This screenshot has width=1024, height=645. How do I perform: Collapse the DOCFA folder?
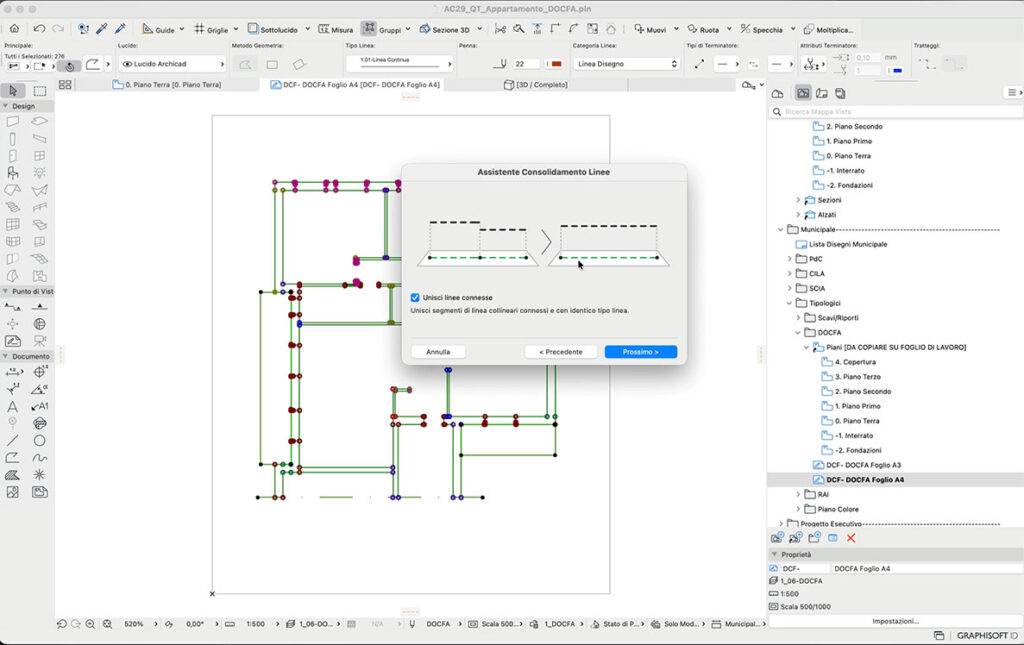pyautogui.click(x=798, y=332)
